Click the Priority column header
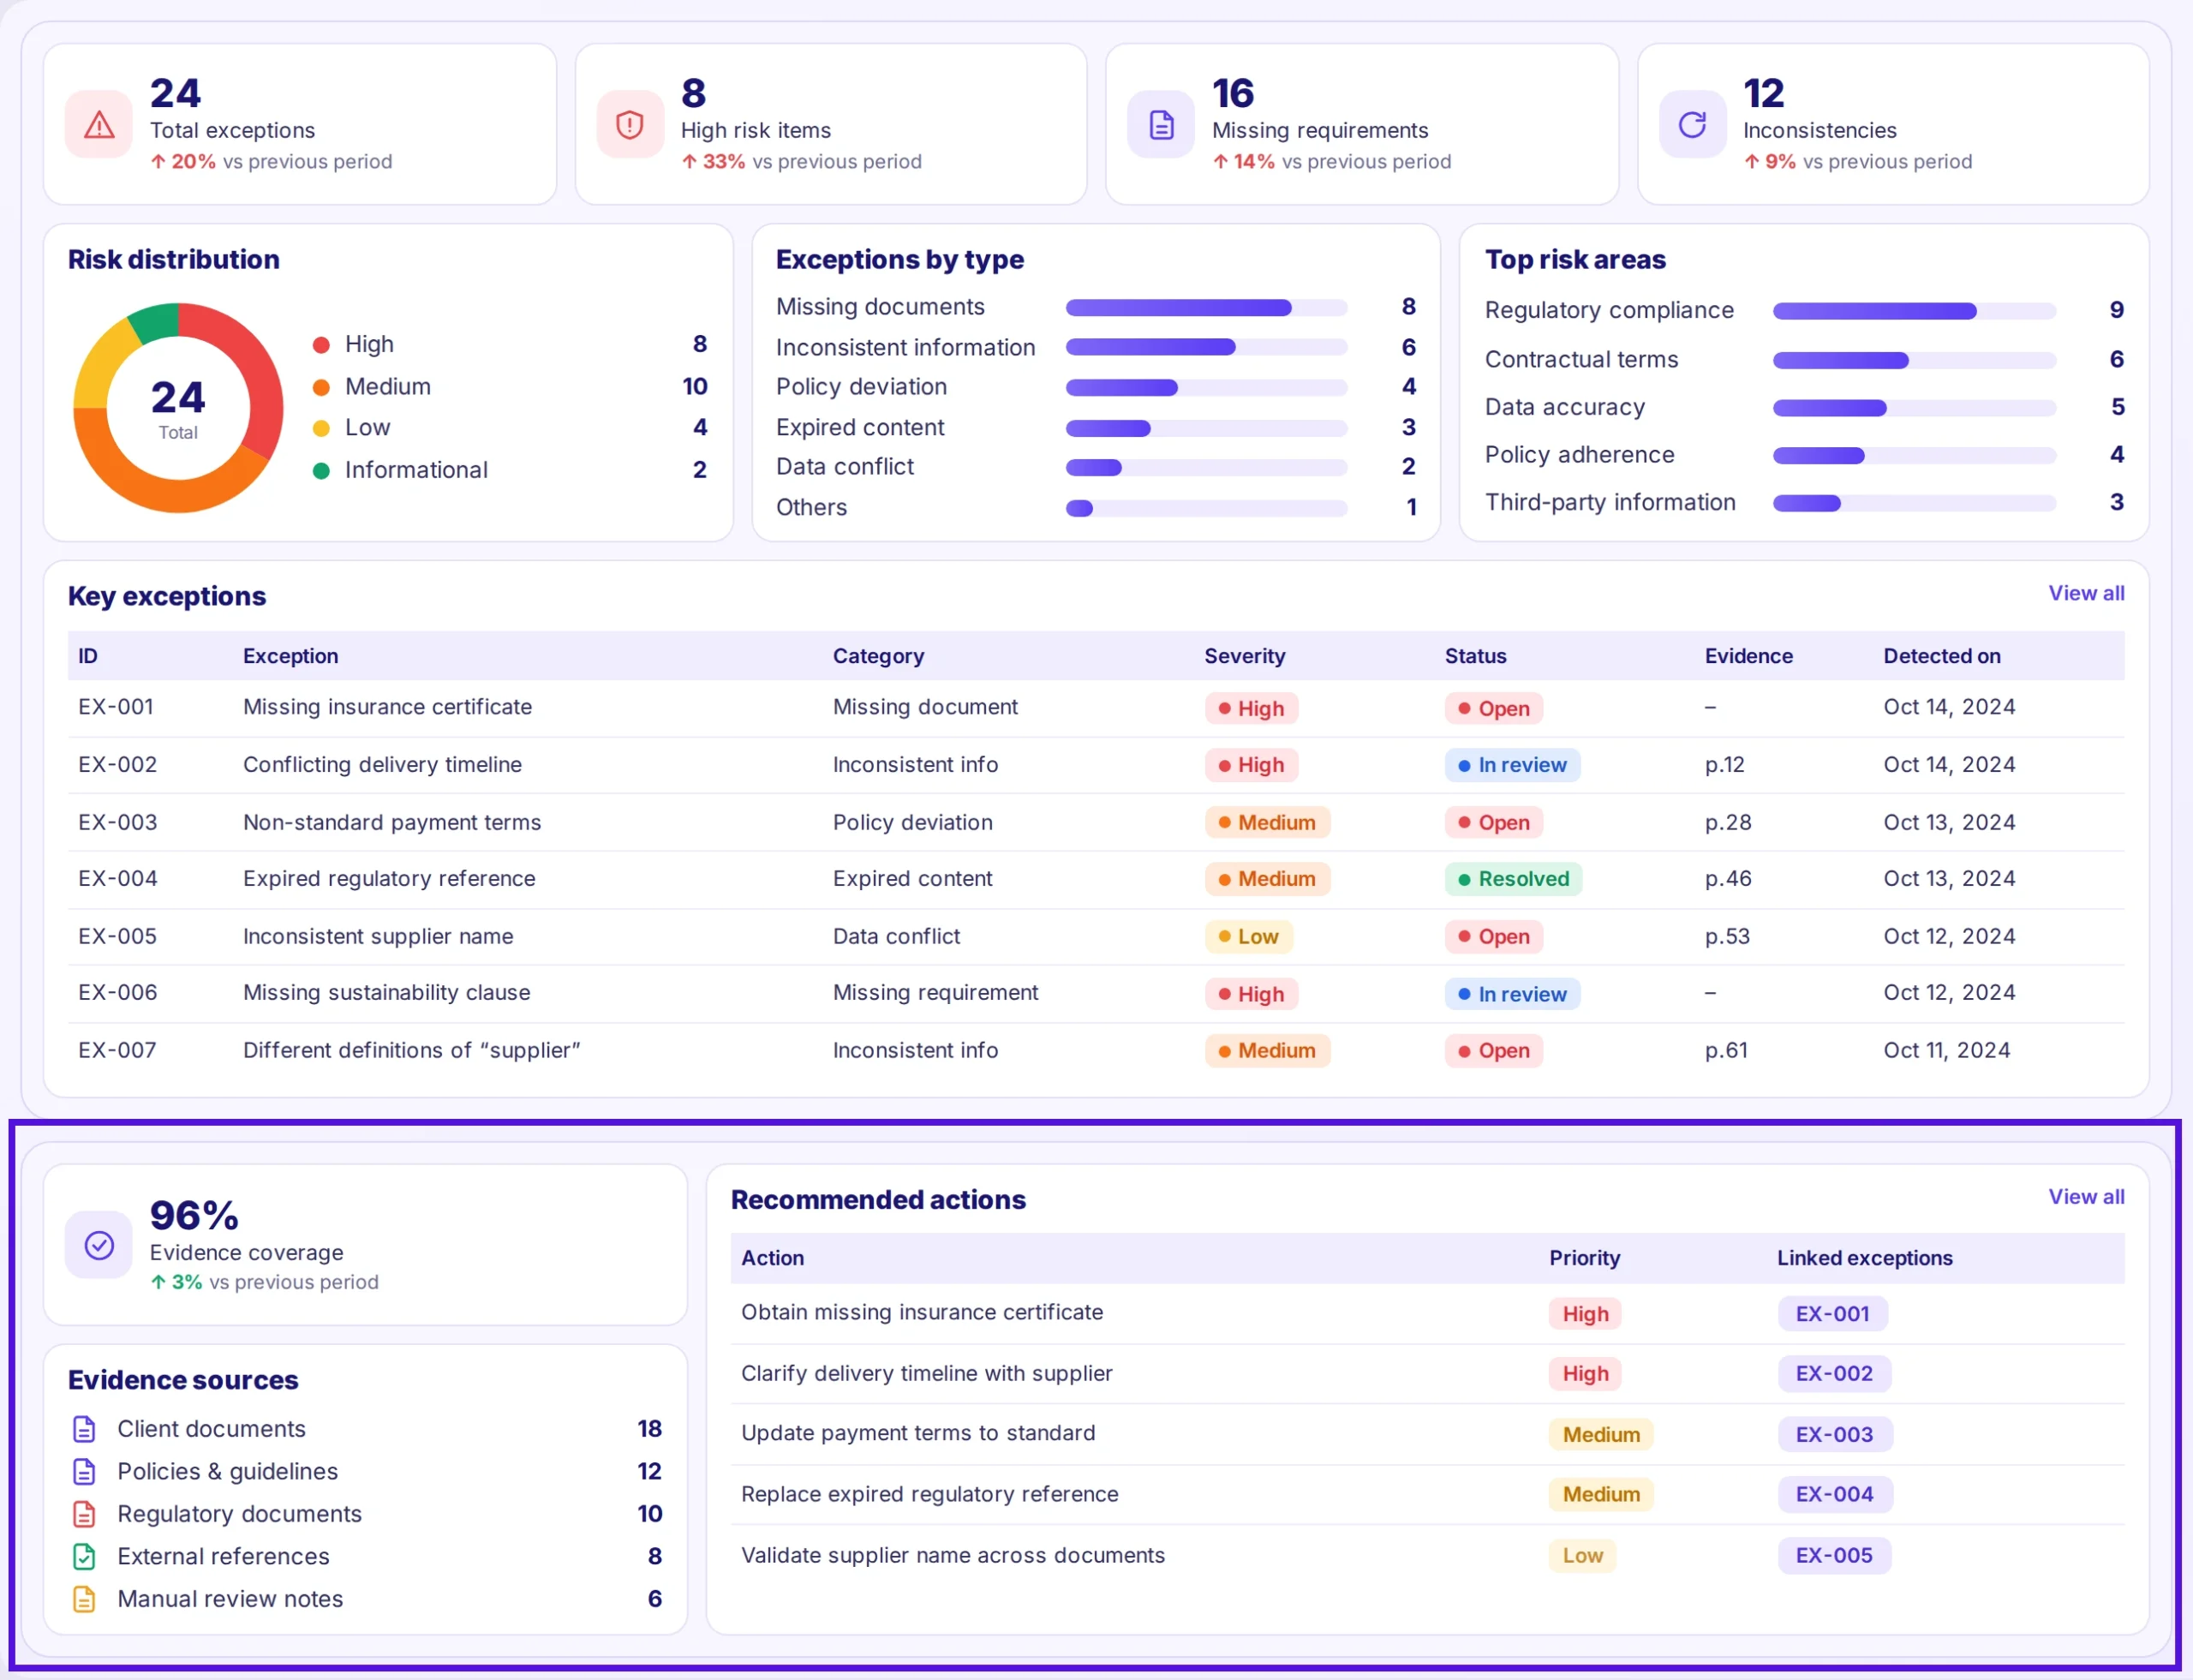Viewport: 2193px width, 1680px height. [x=1584, y=1258]
